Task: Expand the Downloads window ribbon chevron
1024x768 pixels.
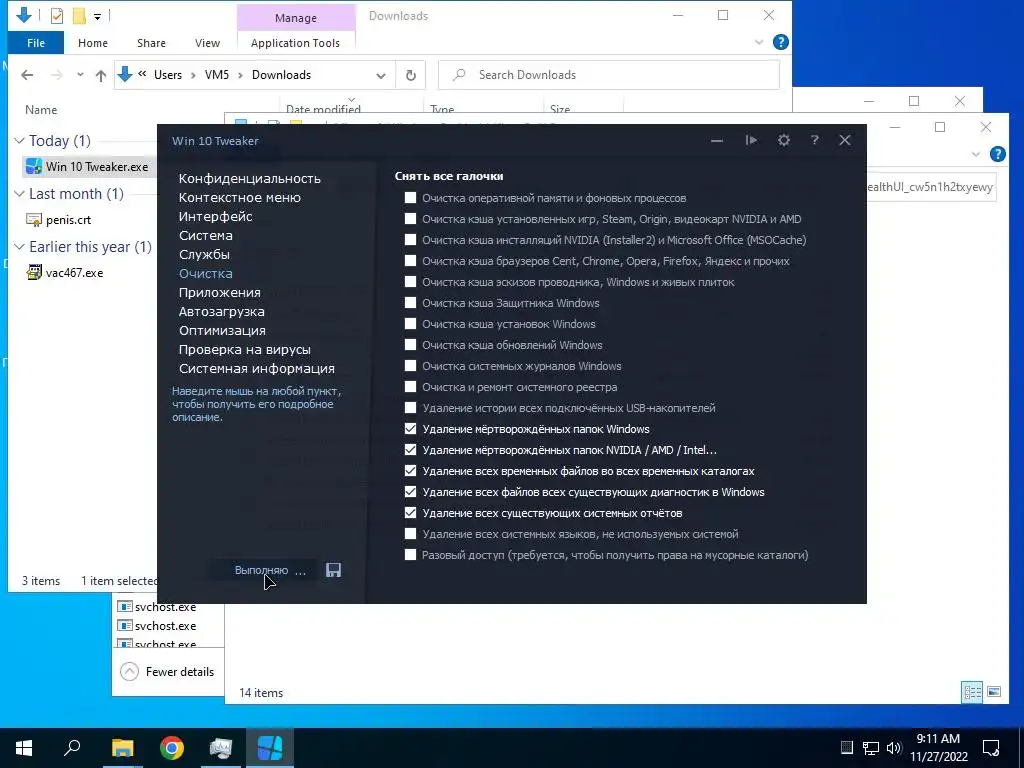Action: coord(759,42)
